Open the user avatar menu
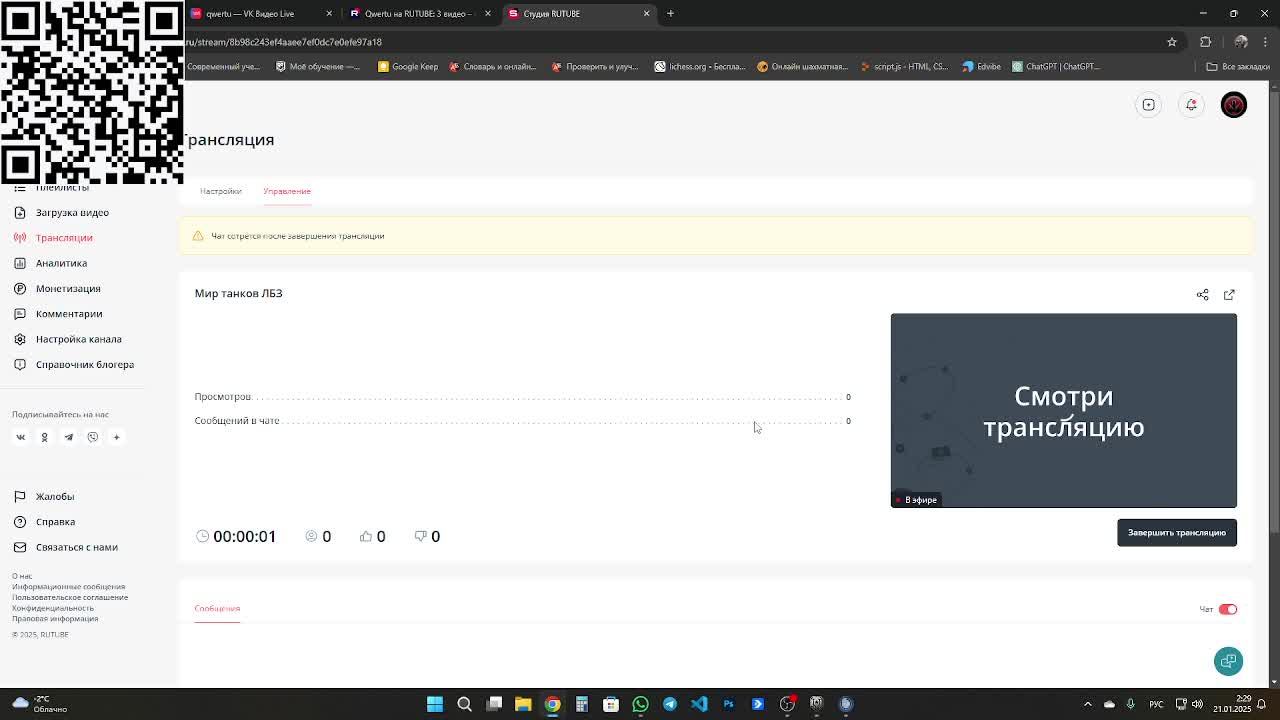Image resolution: width=1280 pixels, height=720 pixels. click(x=1234, y=105)
